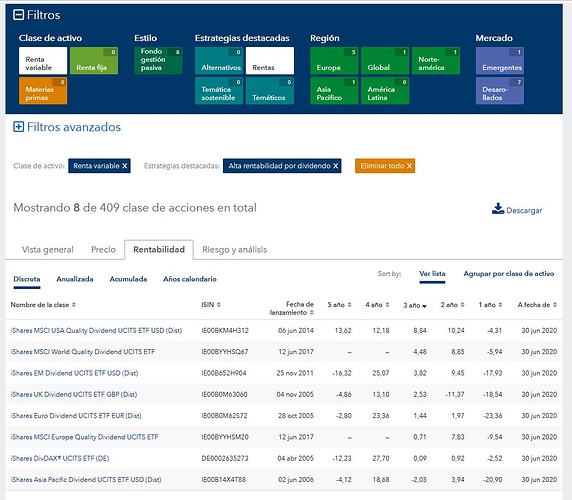Open the Rentabilidad tab
This screenshot has height=500, width=572.
(x=159, y=249)
